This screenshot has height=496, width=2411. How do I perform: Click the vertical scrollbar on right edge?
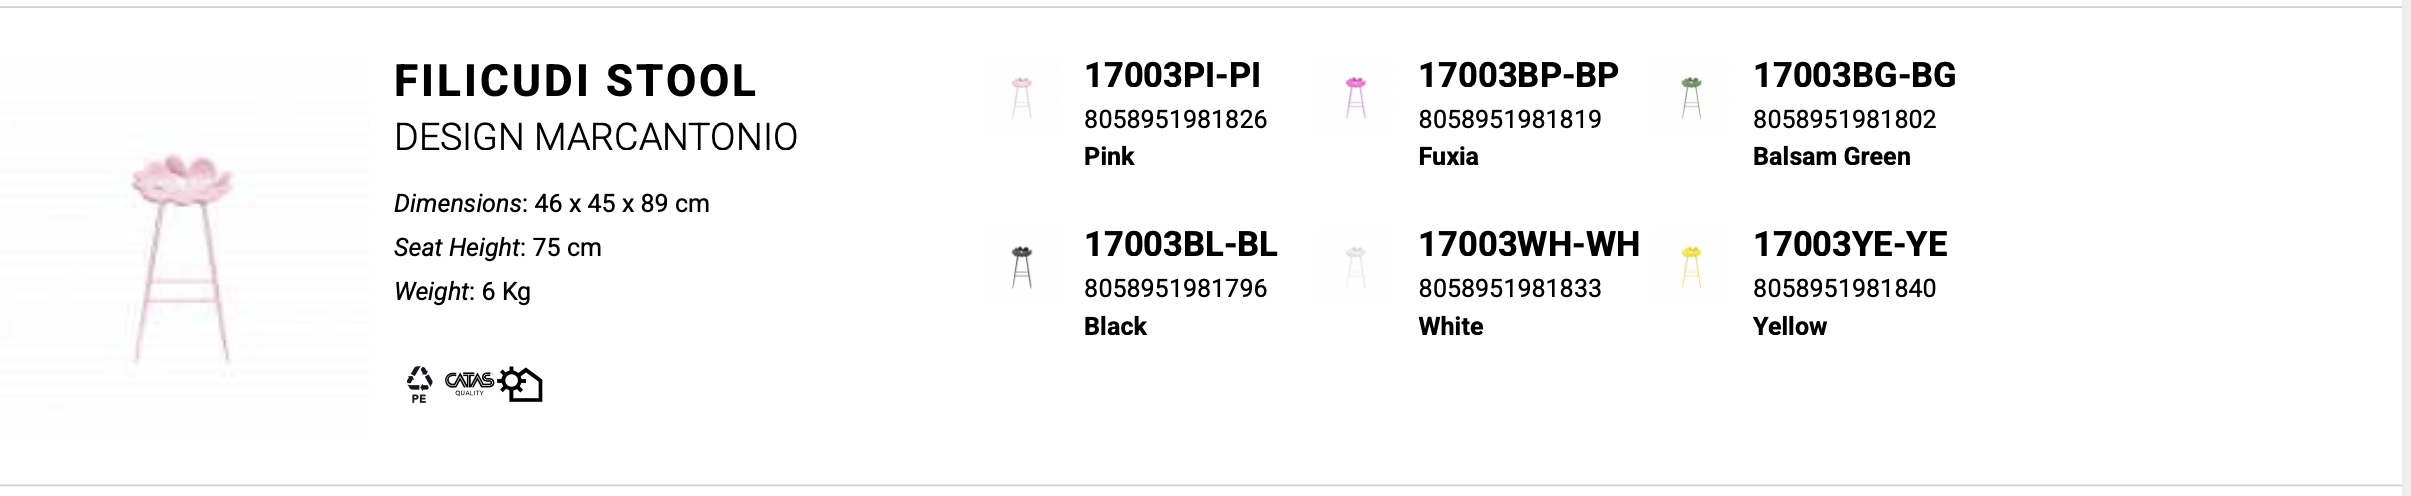pyautogui.click(x=2405, y=248)
